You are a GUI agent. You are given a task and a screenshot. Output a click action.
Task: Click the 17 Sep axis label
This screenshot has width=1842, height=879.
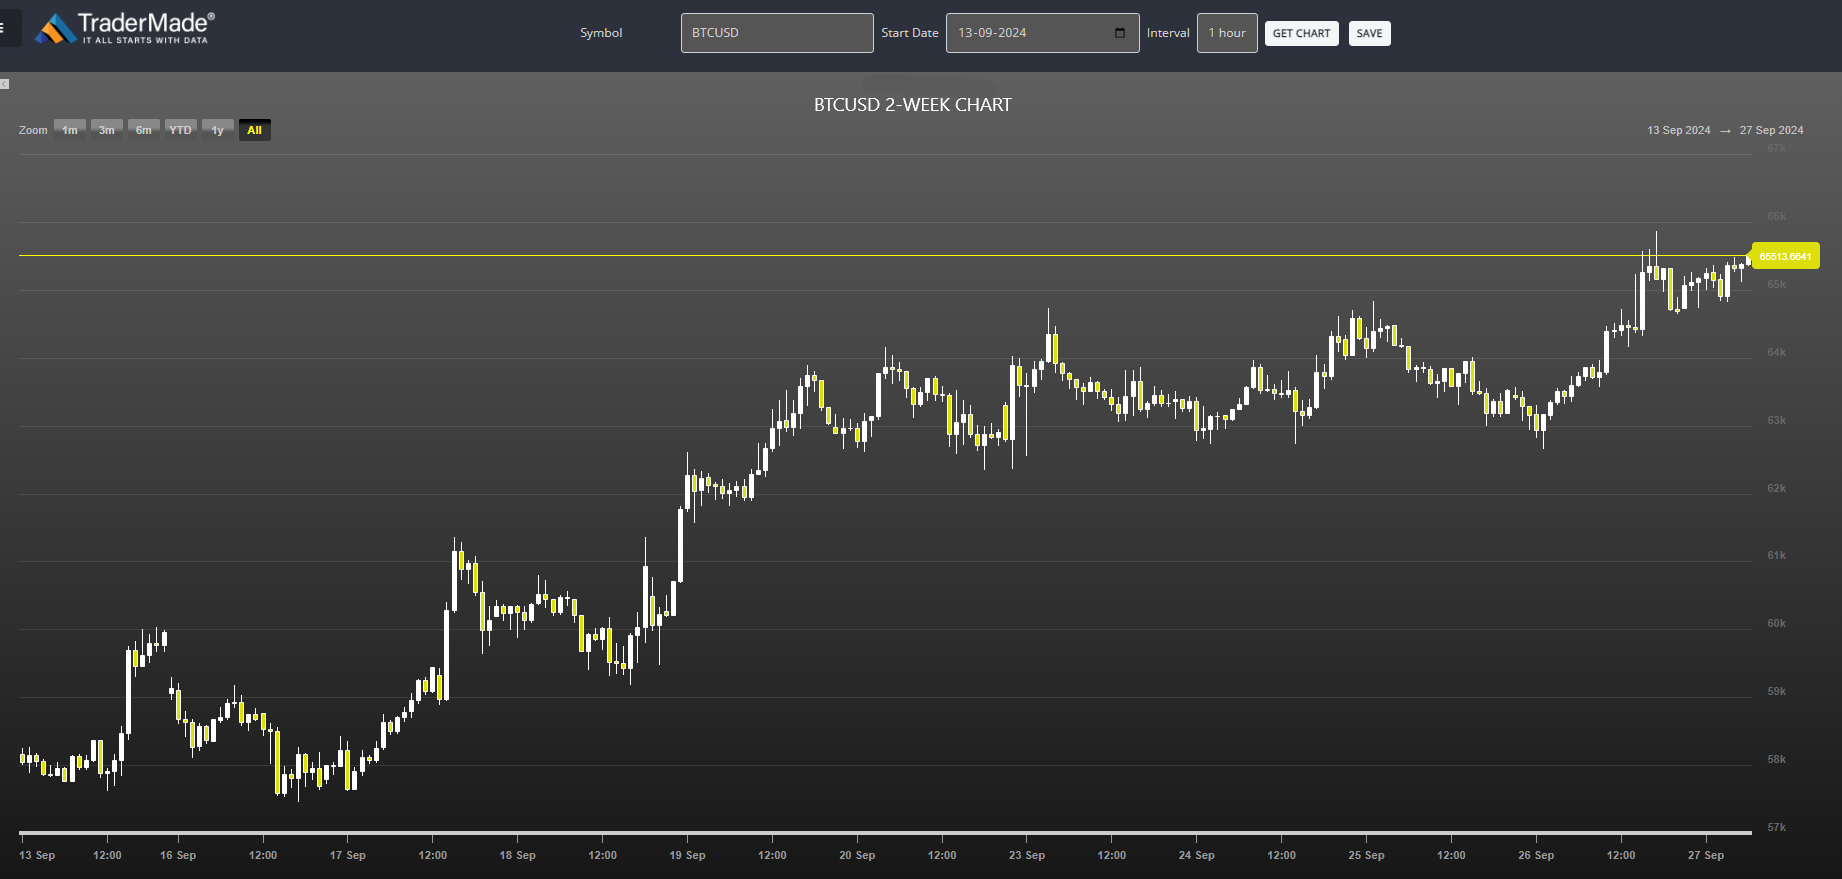348,855
